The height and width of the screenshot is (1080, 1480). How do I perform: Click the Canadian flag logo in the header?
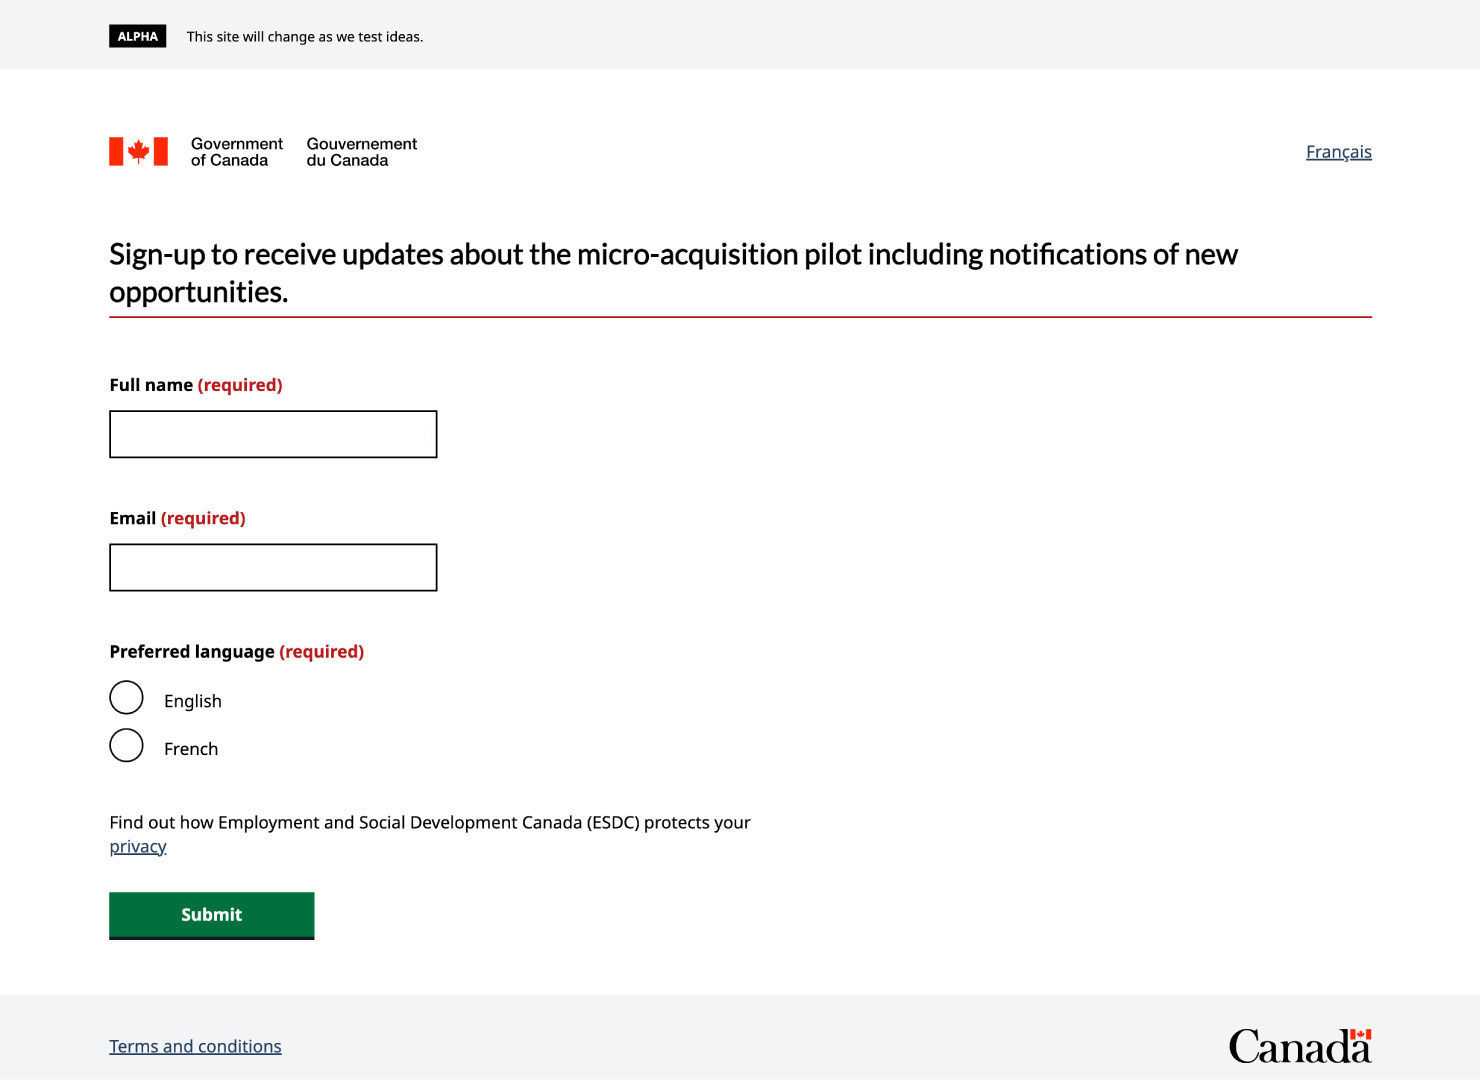pyautogui.click(x=137, y=150)
